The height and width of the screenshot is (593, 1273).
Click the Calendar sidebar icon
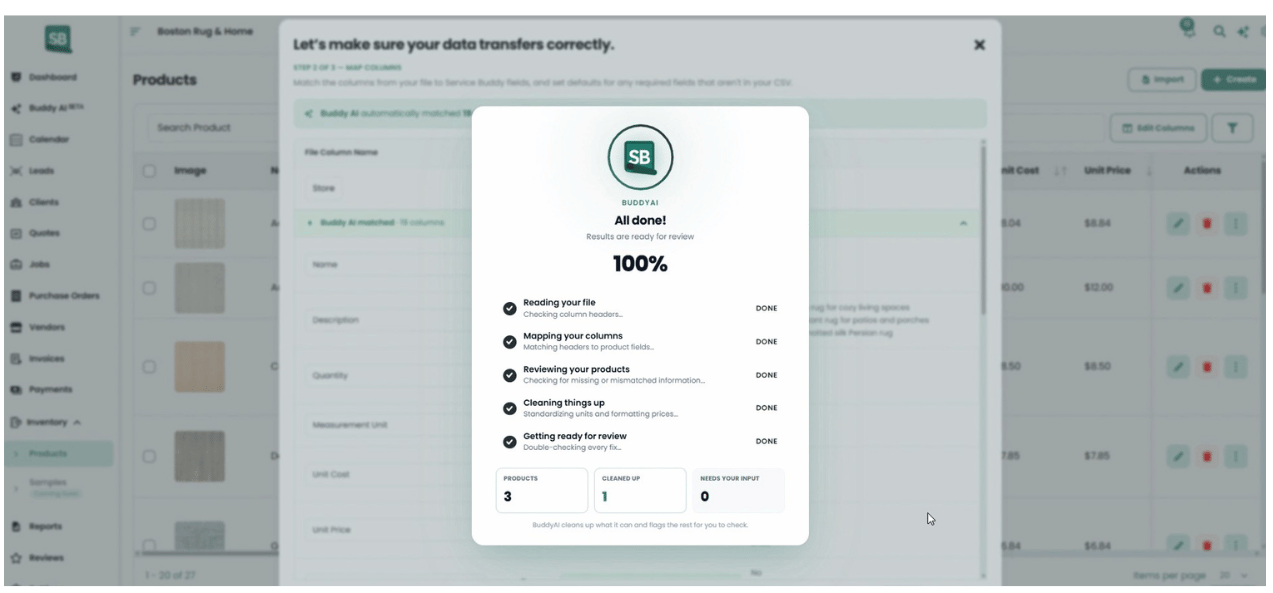[x=17, y=139]
